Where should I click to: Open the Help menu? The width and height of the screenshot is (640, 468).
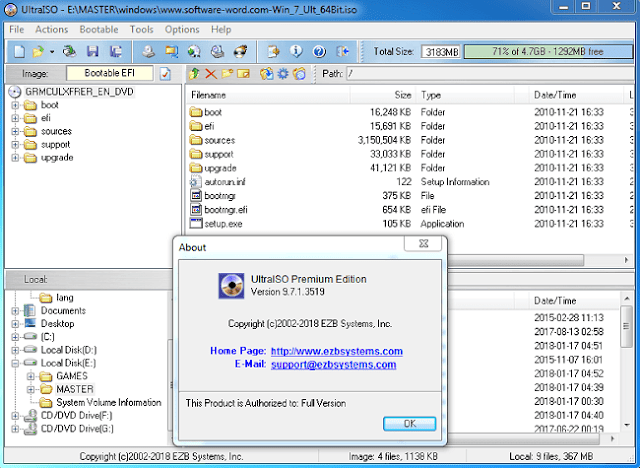(x=221, y=29)
